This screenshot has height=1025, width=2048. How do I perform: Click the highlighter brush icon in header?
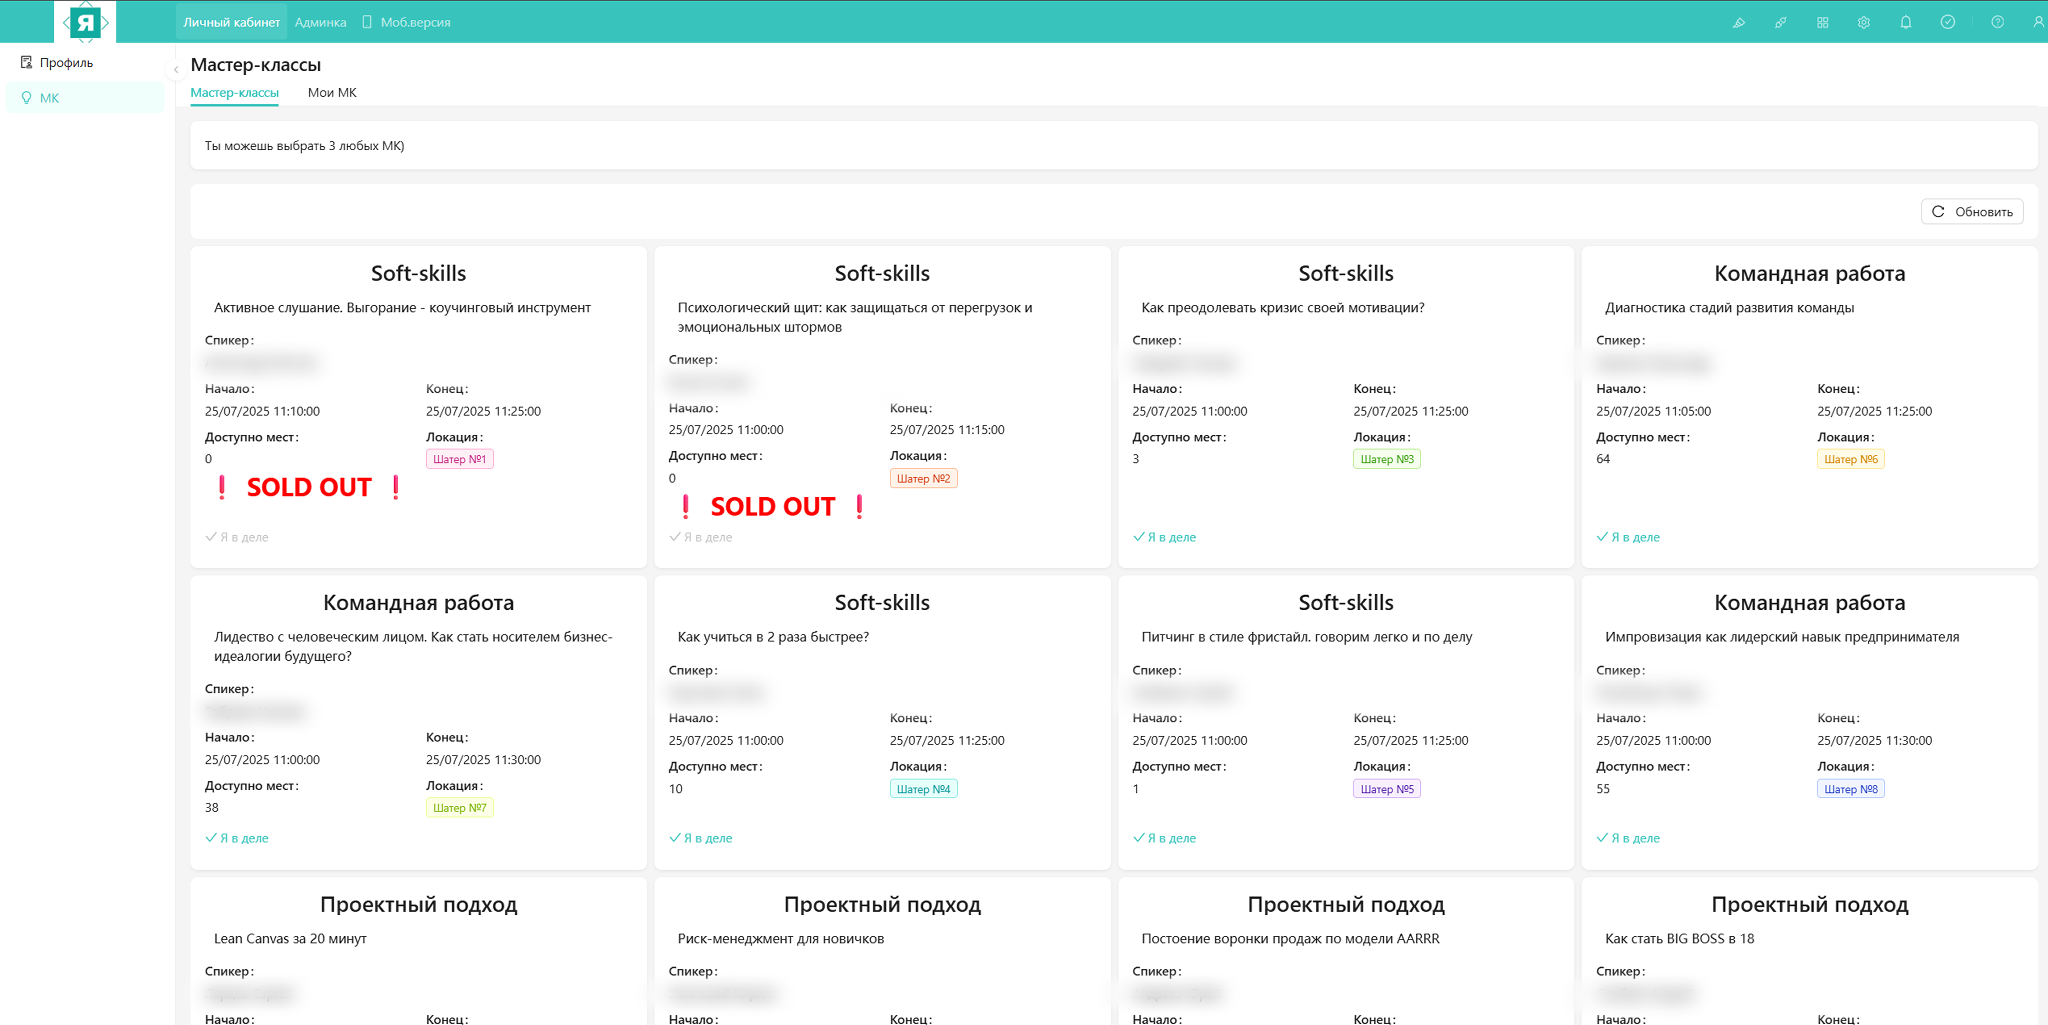pyautogui.click(x=1739, y=22)
